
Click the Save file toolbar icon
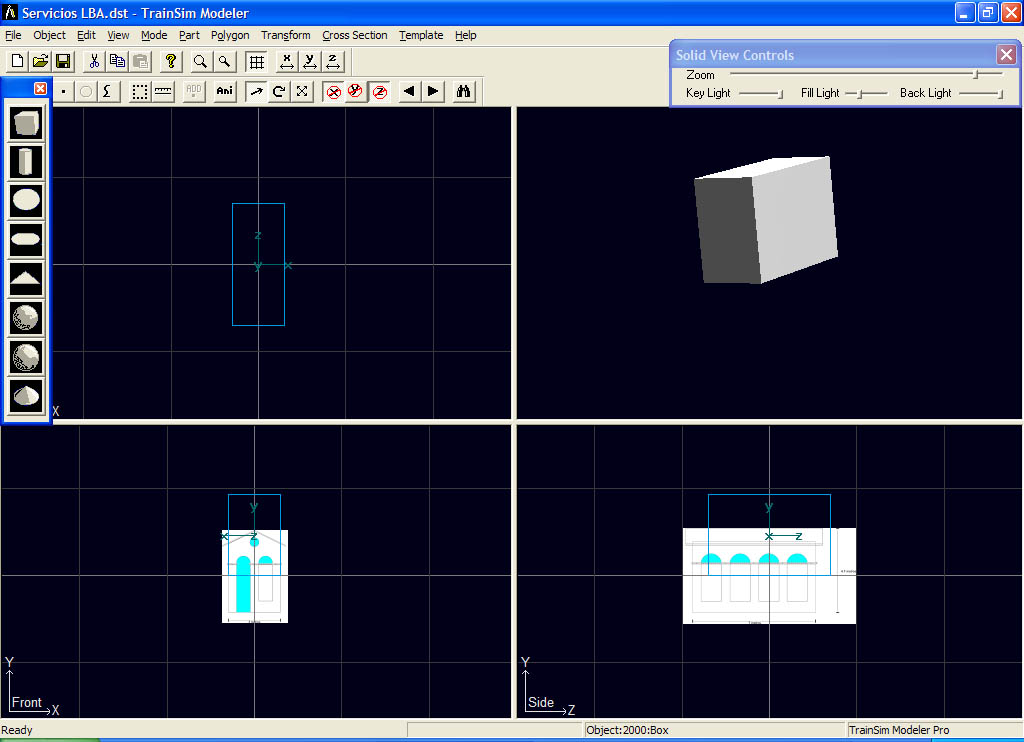[63, 61]
